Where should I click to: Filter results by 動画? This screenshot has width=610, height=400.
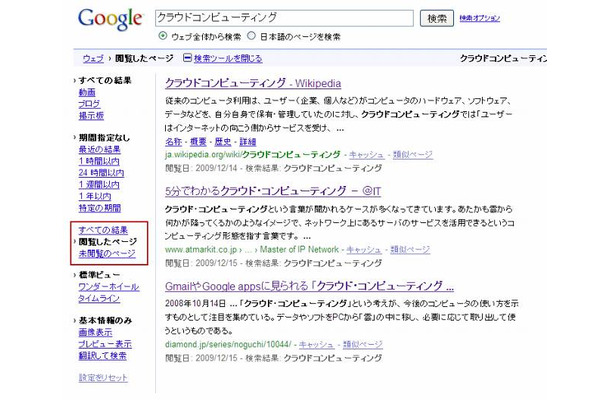click(87, 92)
